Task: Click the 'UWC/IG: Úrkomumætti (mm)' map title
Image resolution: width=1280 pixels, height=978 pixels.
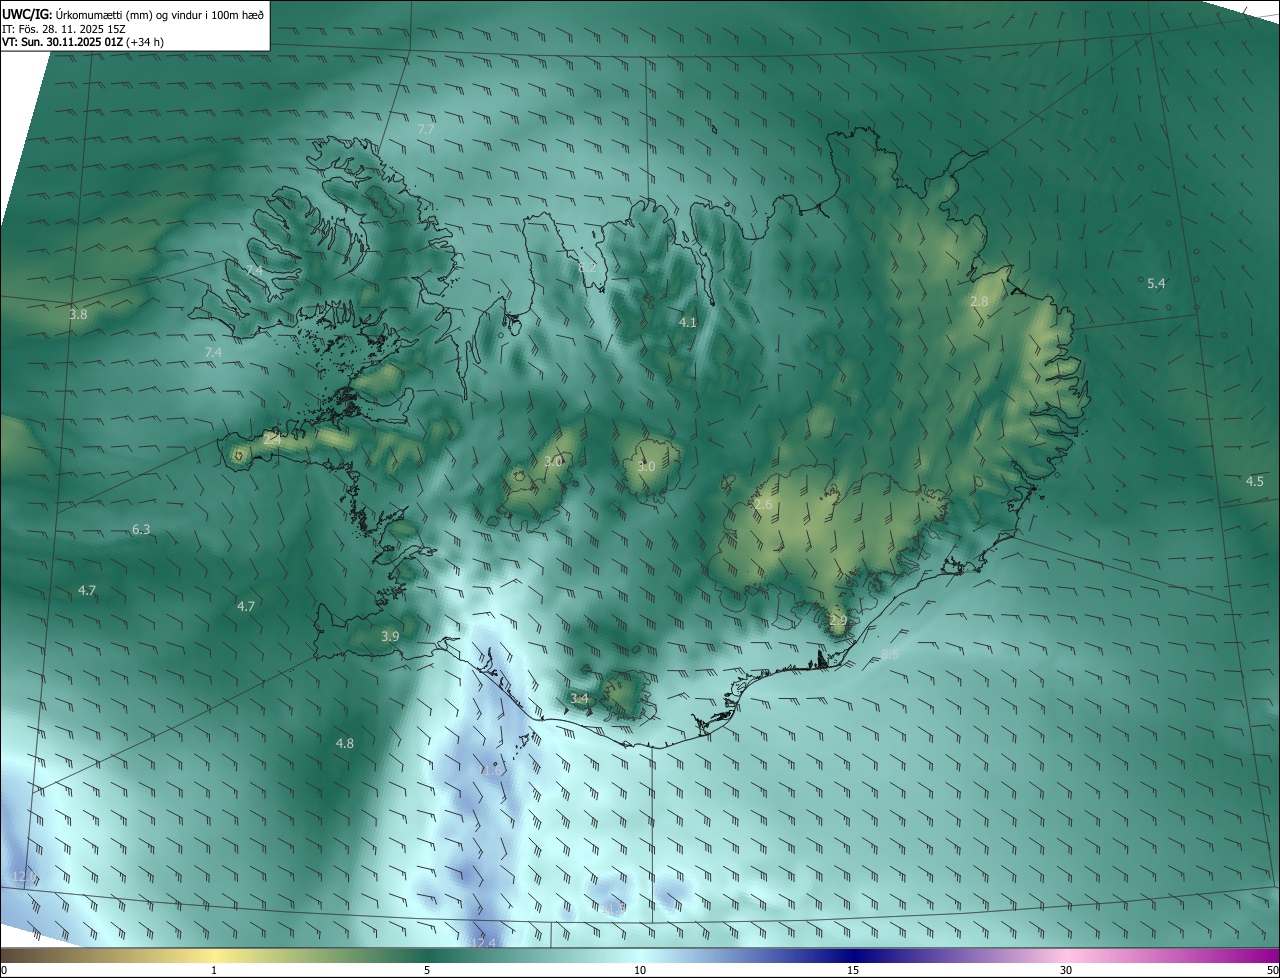Action: (x=133, y=13)
